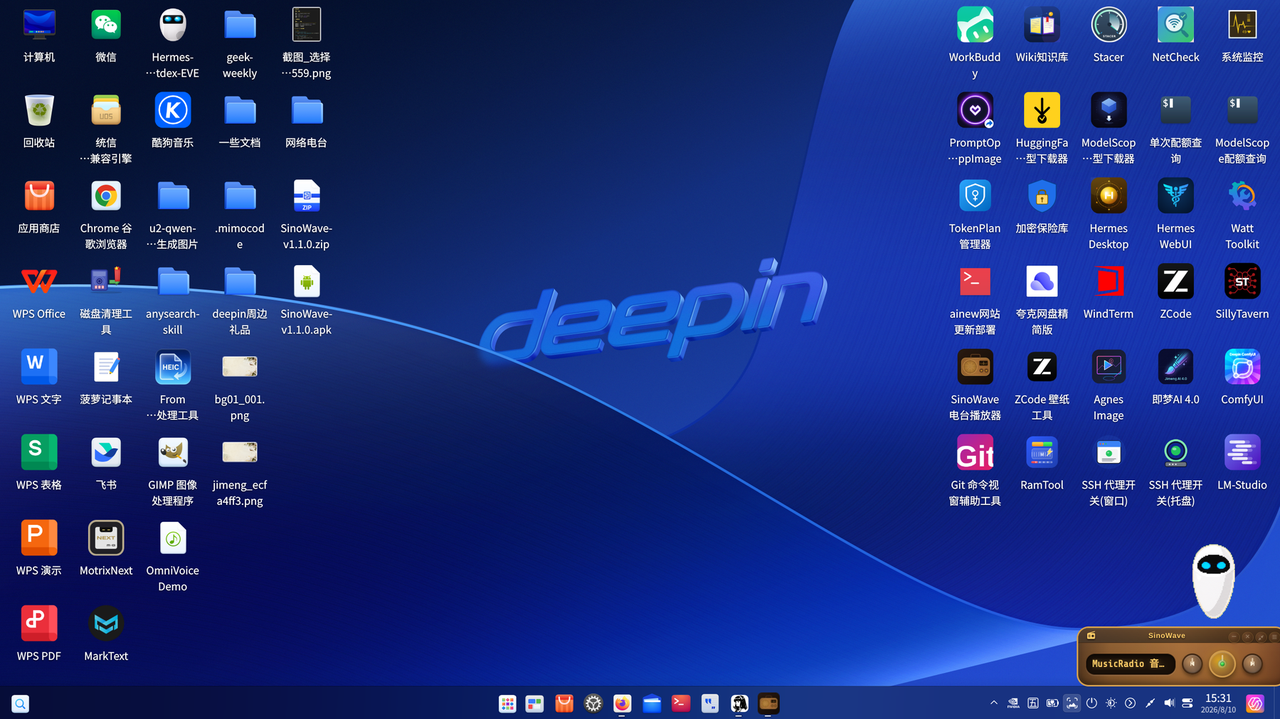Open the power button in the tray

[x=1092, y=704]
